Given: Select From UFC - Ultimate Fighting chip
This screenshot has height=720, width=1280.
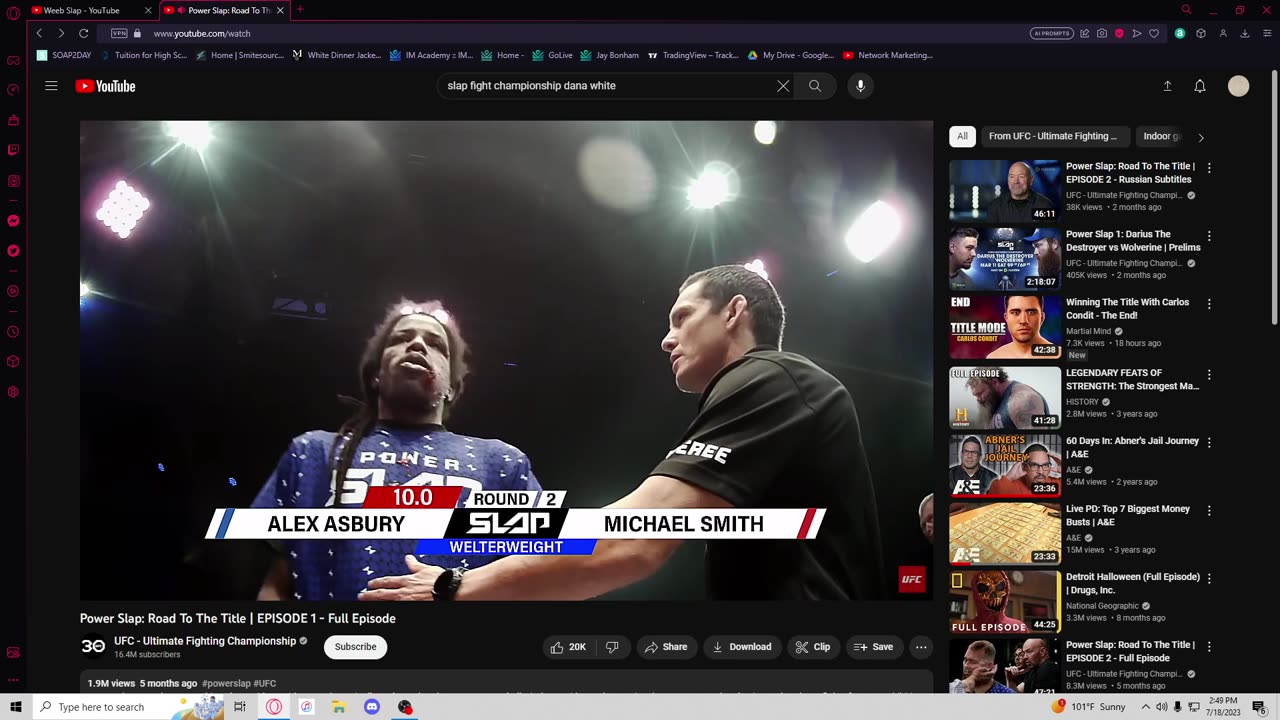Looking at the screenshot, I should [1053, 136].
